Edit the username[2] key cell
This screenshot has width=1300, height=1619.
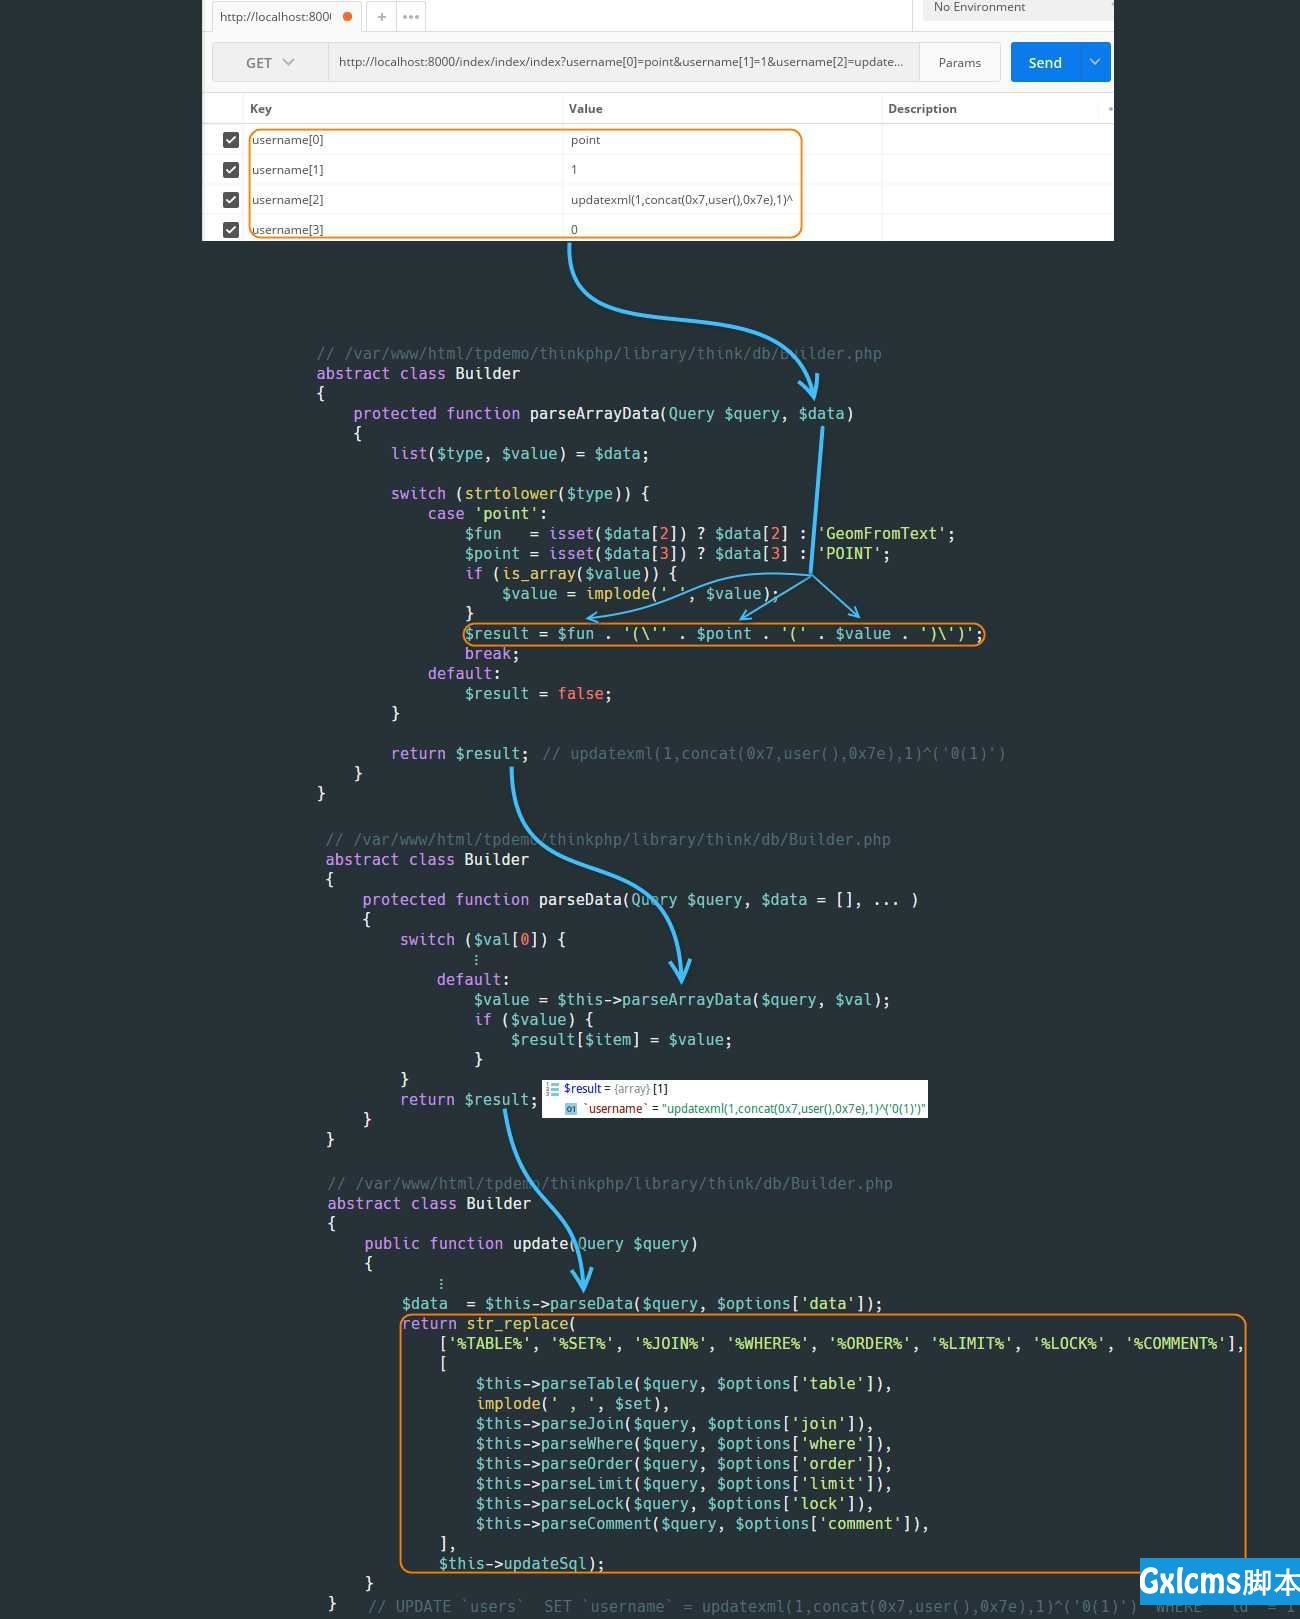coord(403,200)
